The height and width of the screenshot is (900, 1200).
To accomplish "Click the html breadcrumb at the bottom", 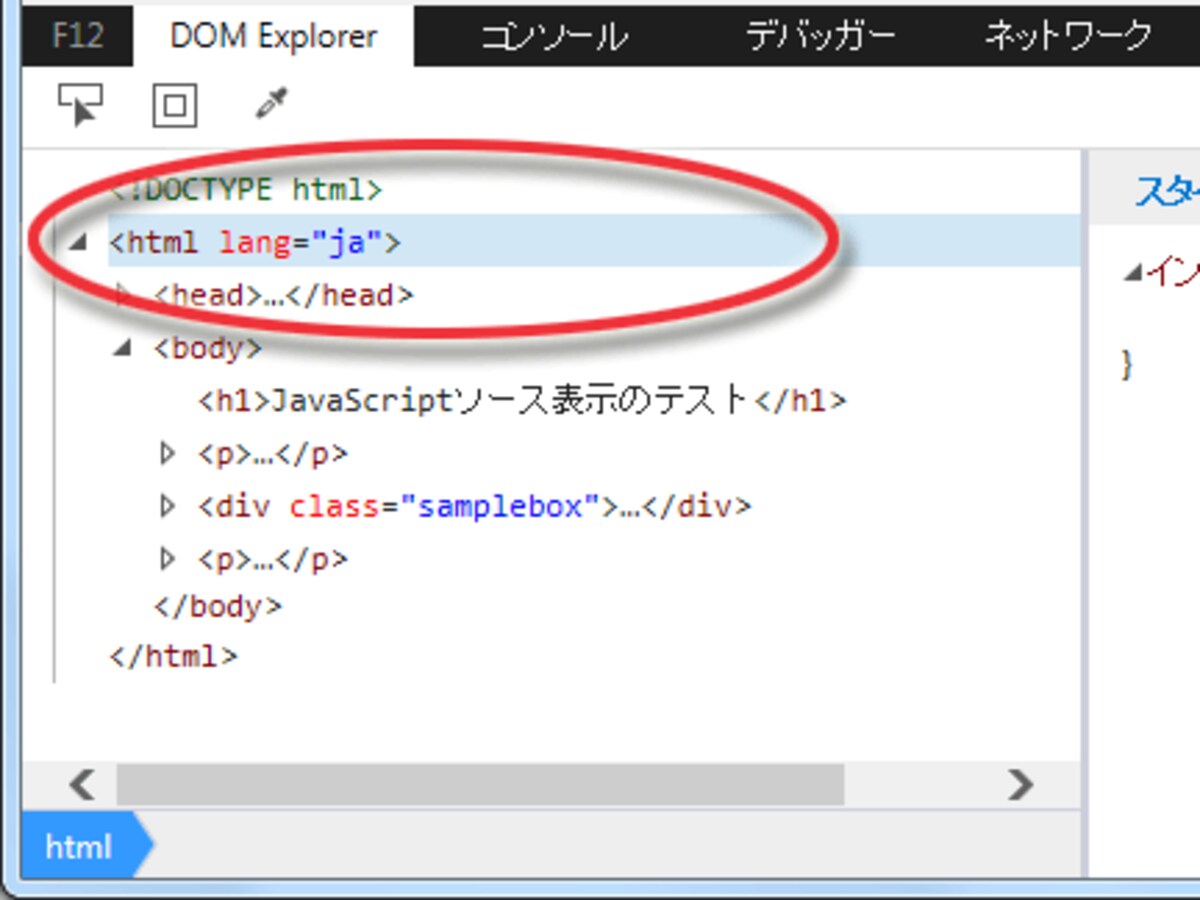I will coord(80,847).
